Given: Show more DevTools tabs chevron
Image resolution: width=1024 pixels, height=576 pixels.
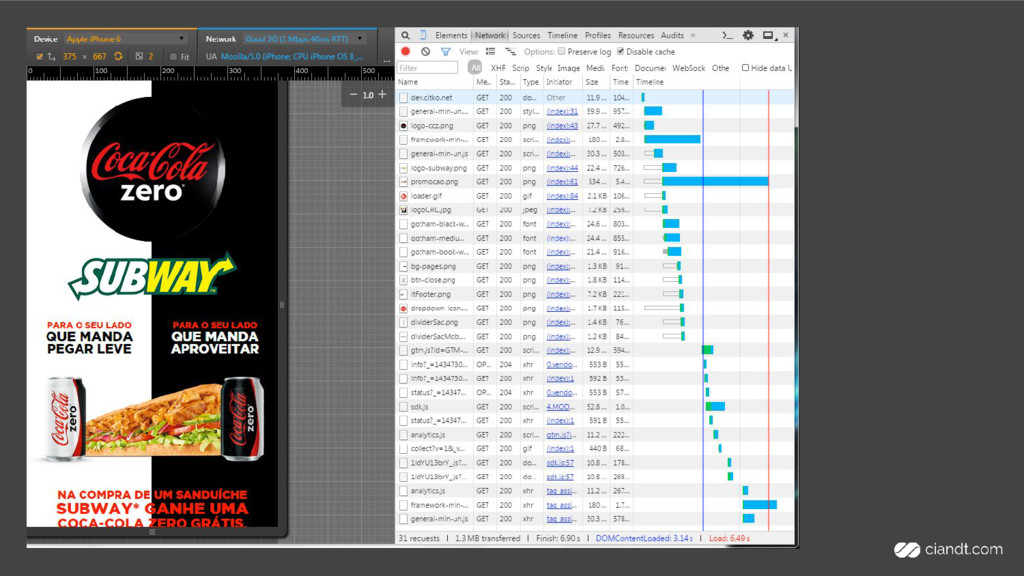Looking at the screenshot, I should point(693,35).
